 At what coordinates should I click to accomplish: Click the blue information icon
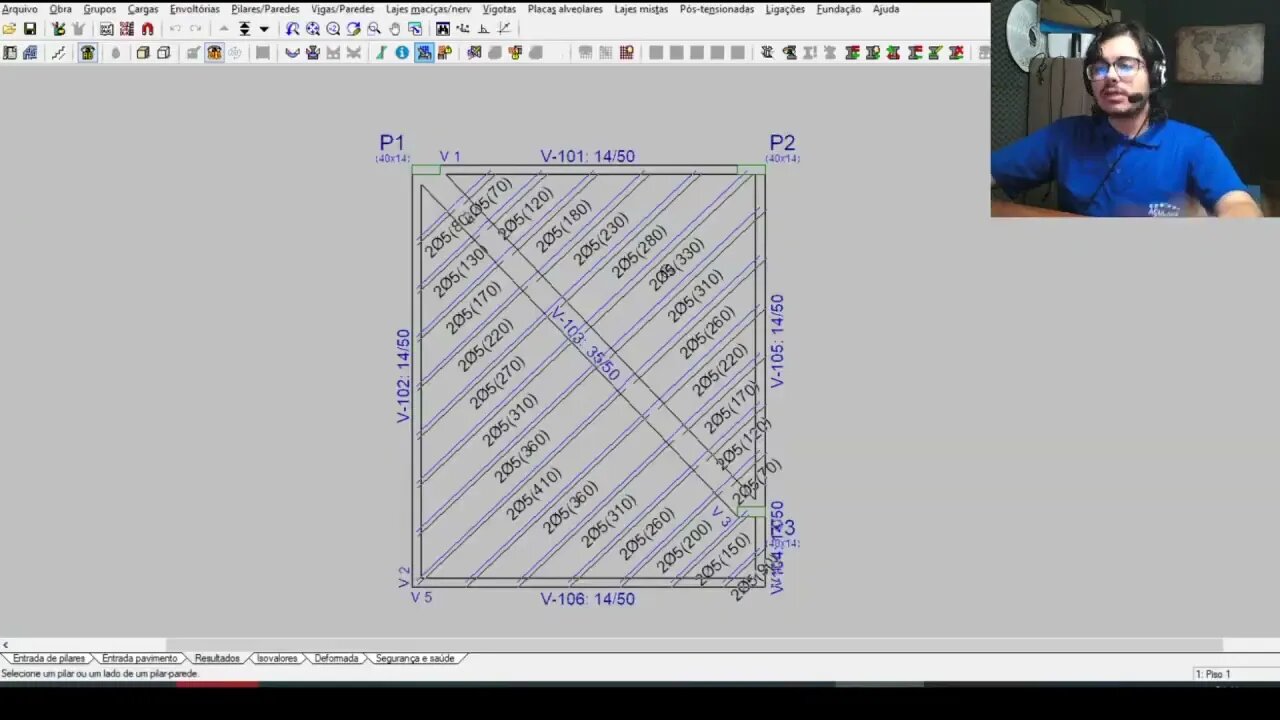pyautogui.click(x=402, y=53)
